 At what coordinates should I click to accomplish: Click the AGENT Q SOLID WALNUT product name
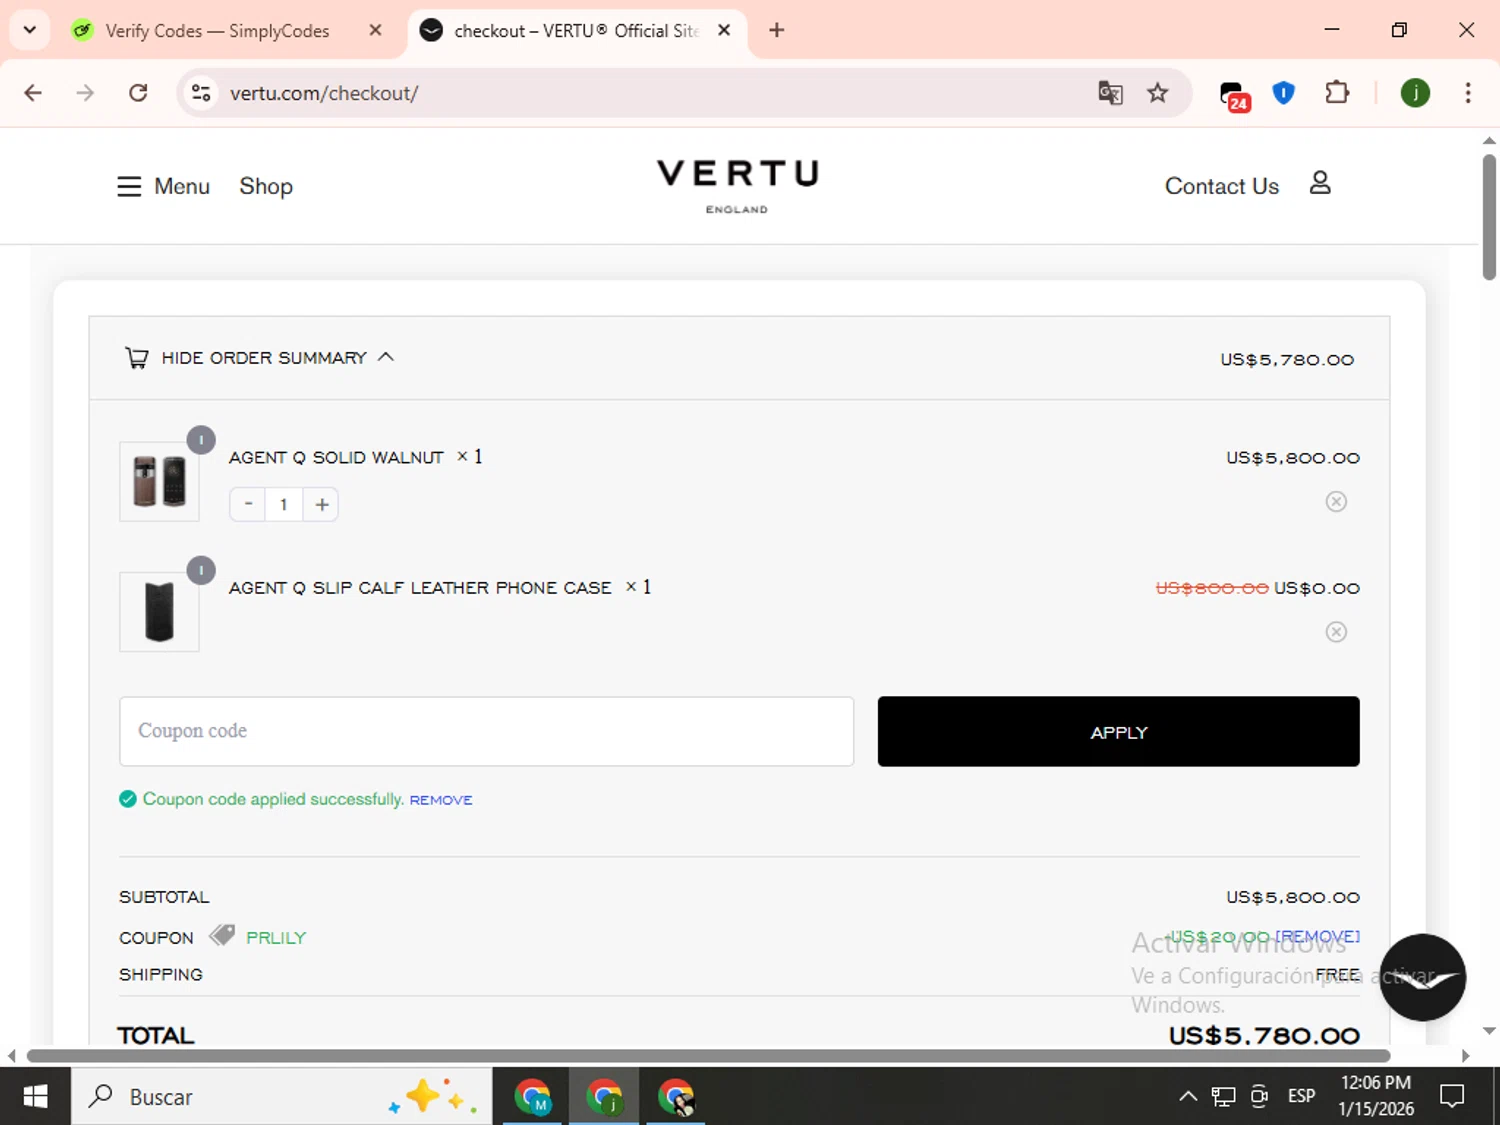pos(336,458)
